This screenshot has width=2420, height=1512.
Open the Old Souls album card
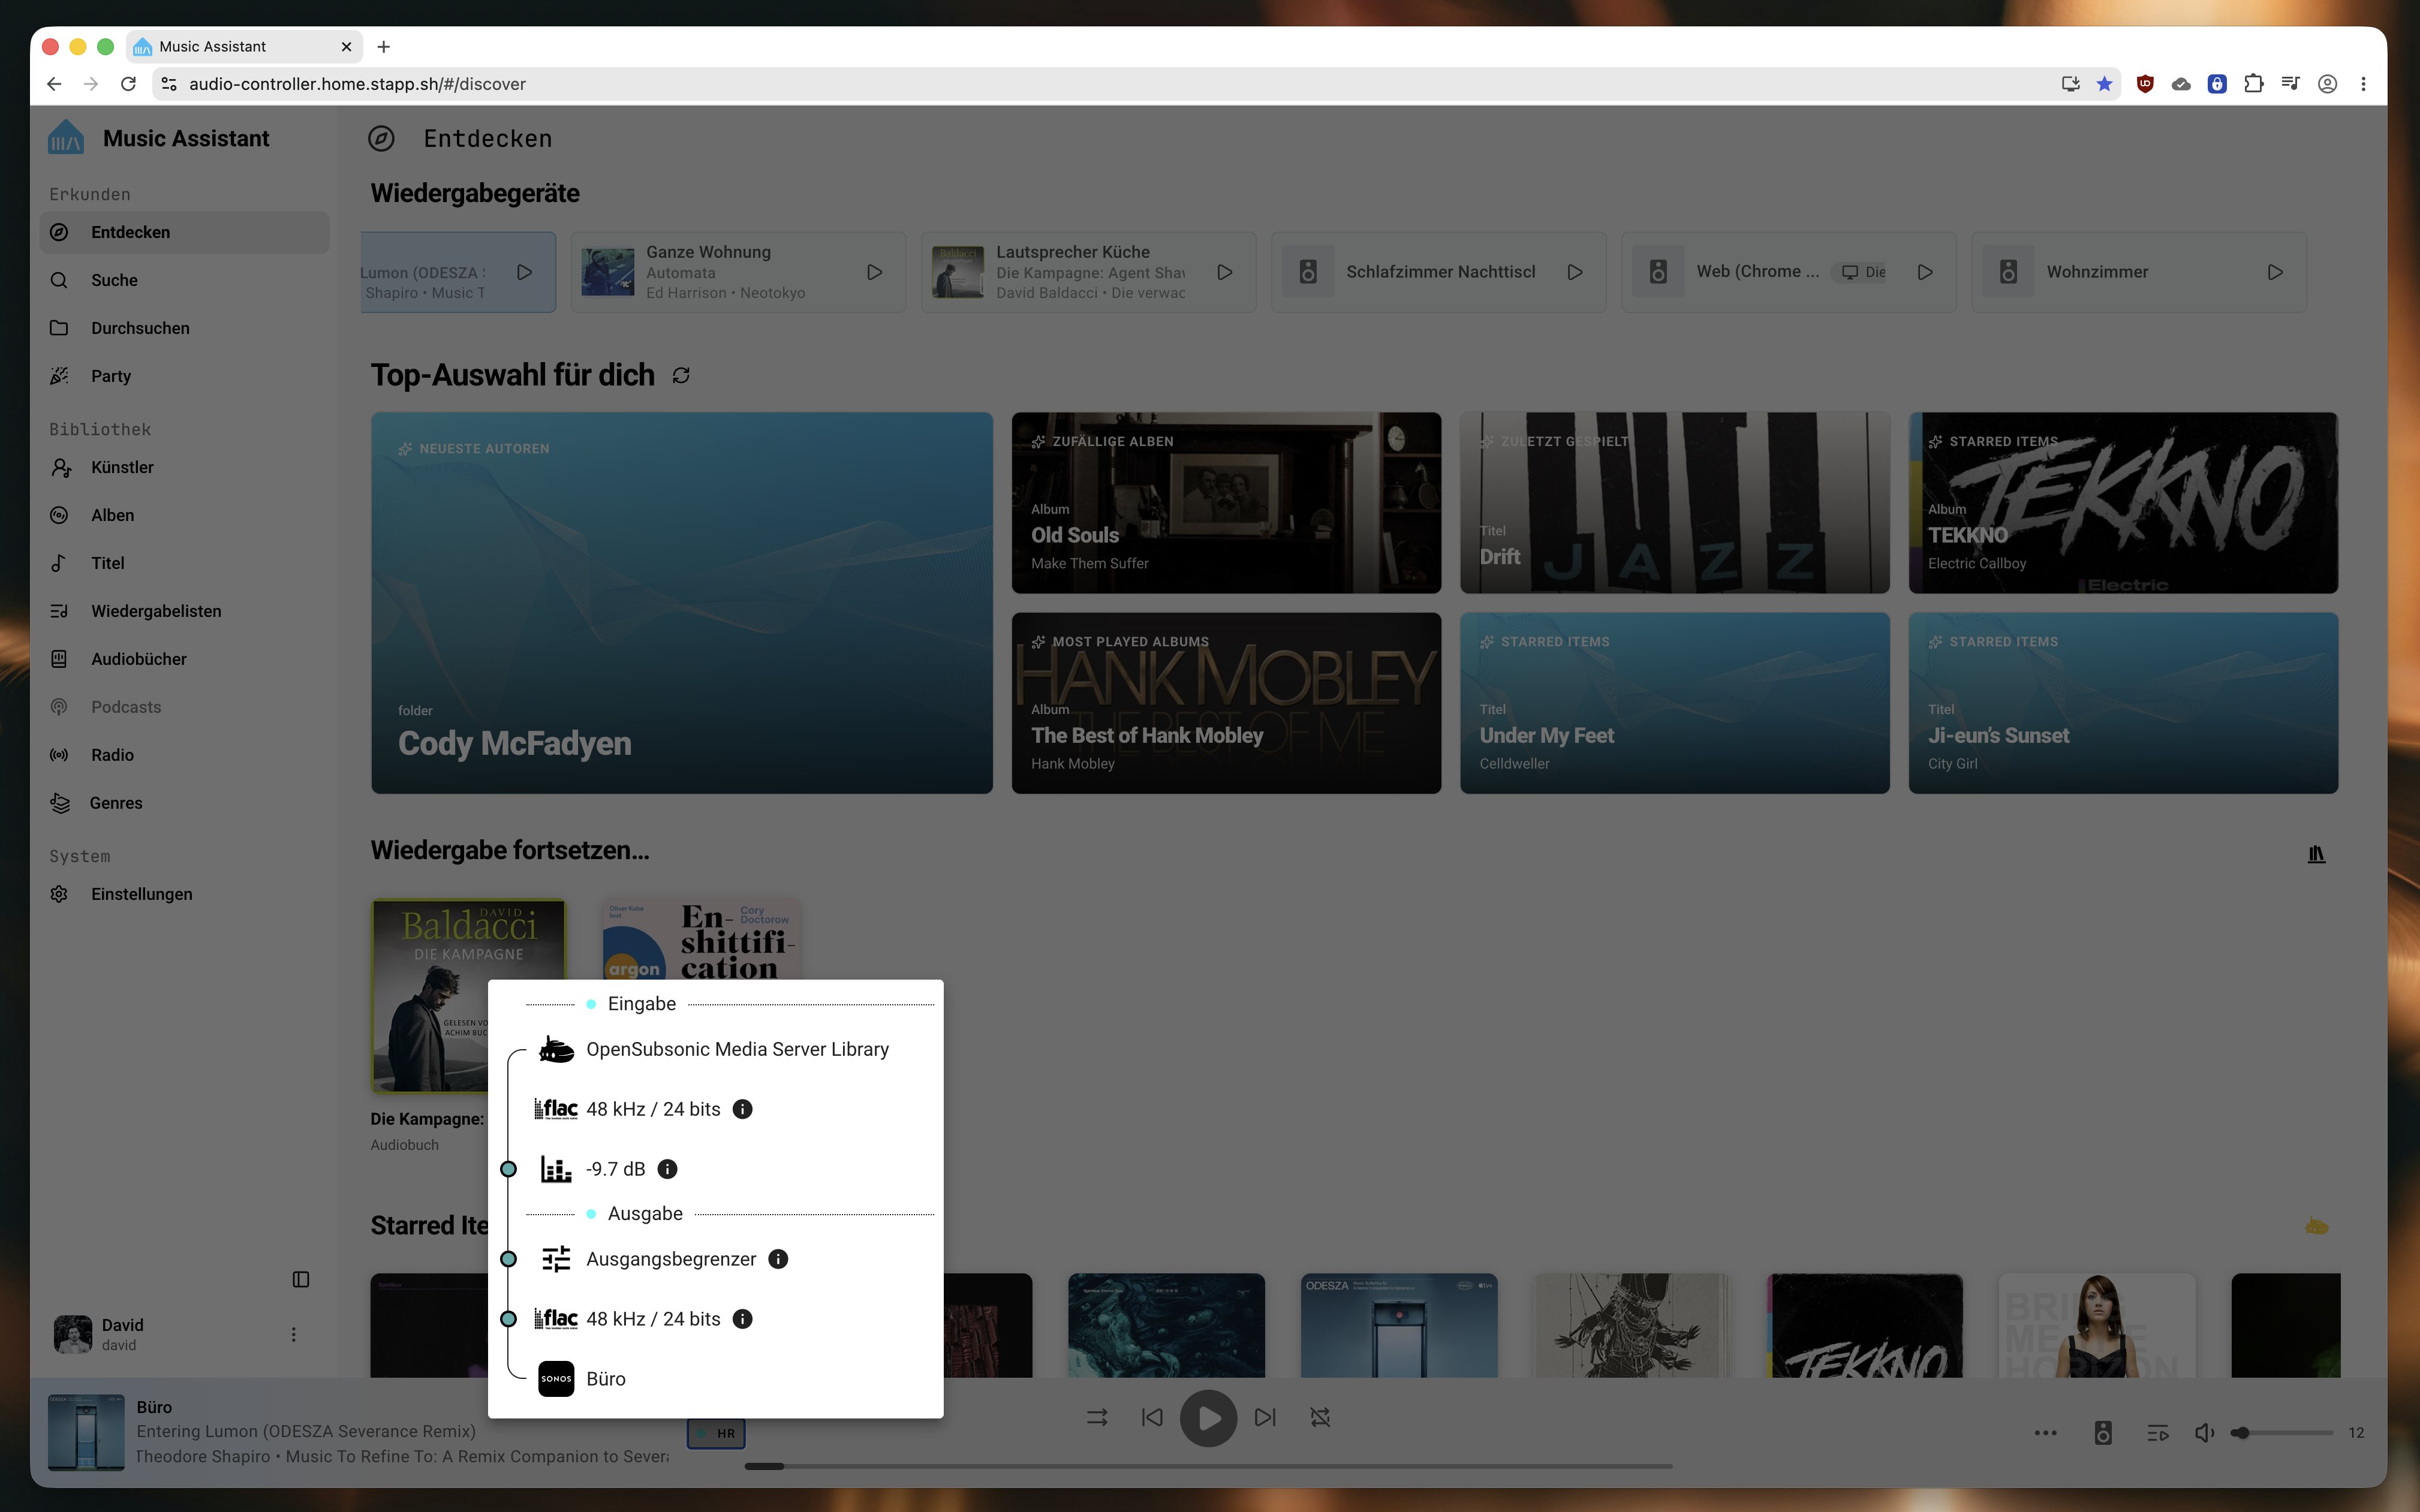(x=1226, y=503)
